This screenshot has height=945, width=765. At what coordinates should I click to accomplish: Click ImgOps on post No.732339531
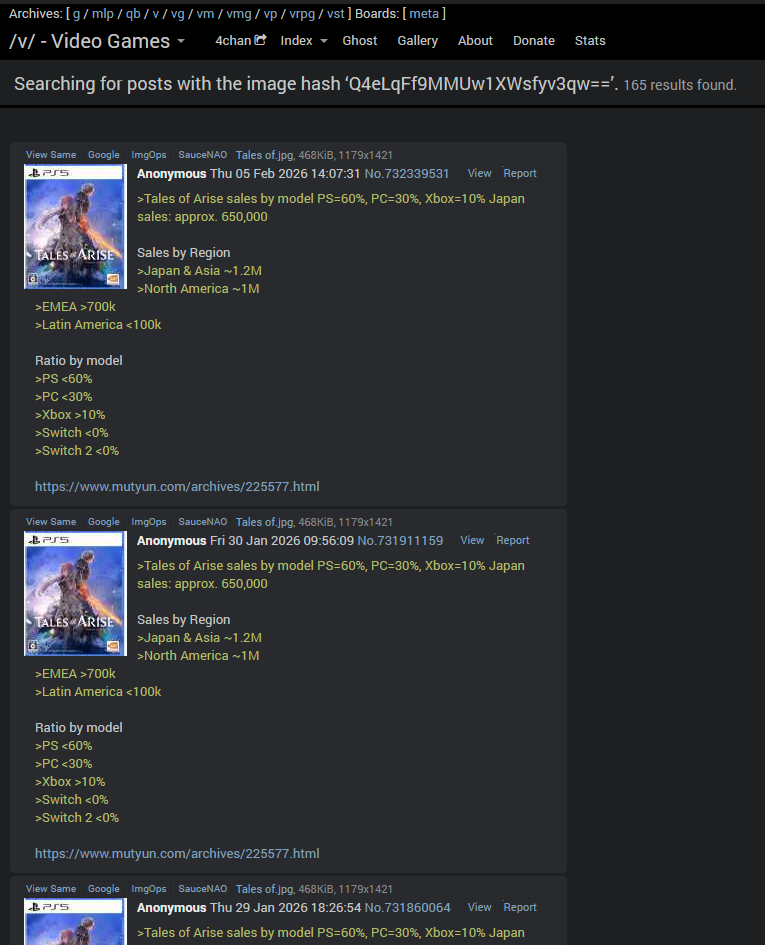coord(149,155)
